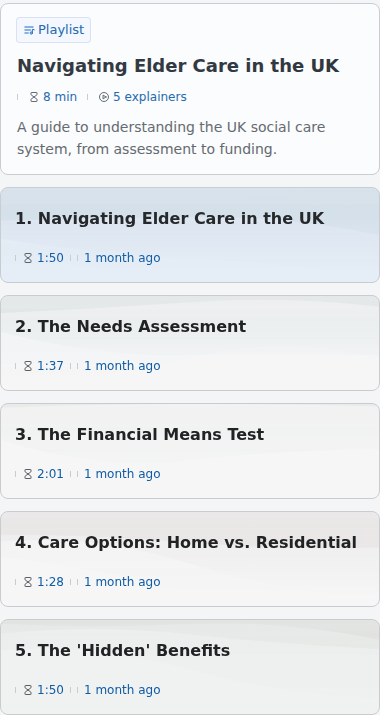The width and height of the screenshot is (380, 715).
Task: Click the playlist title heading at top
Action: [x=178, y=66]
